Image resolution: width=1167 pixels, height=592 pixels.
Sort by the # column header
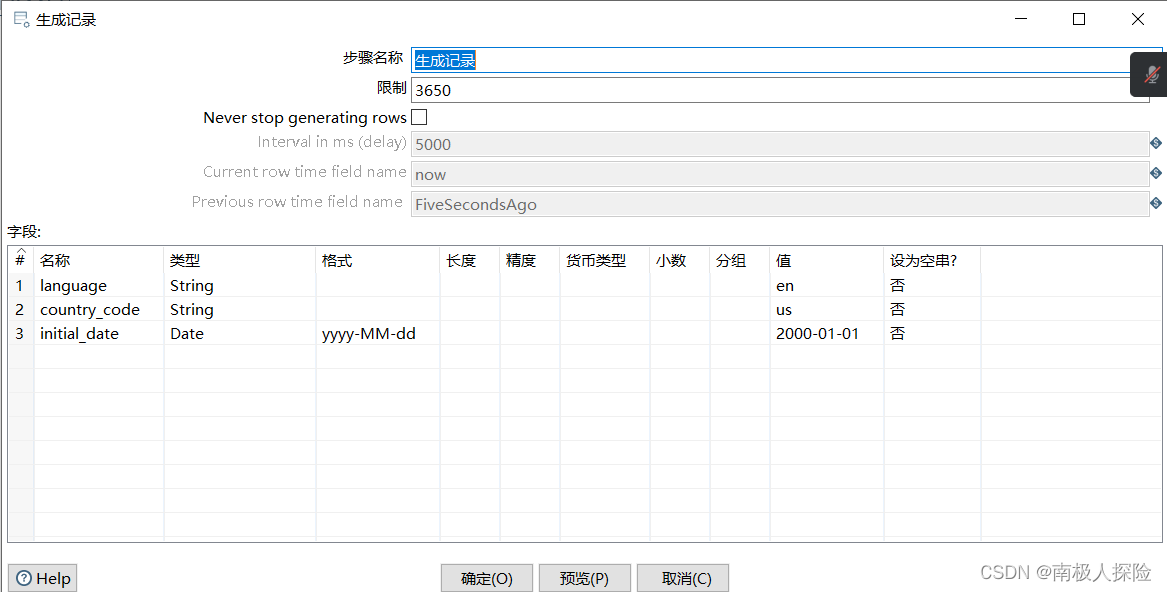pos(20,260)
